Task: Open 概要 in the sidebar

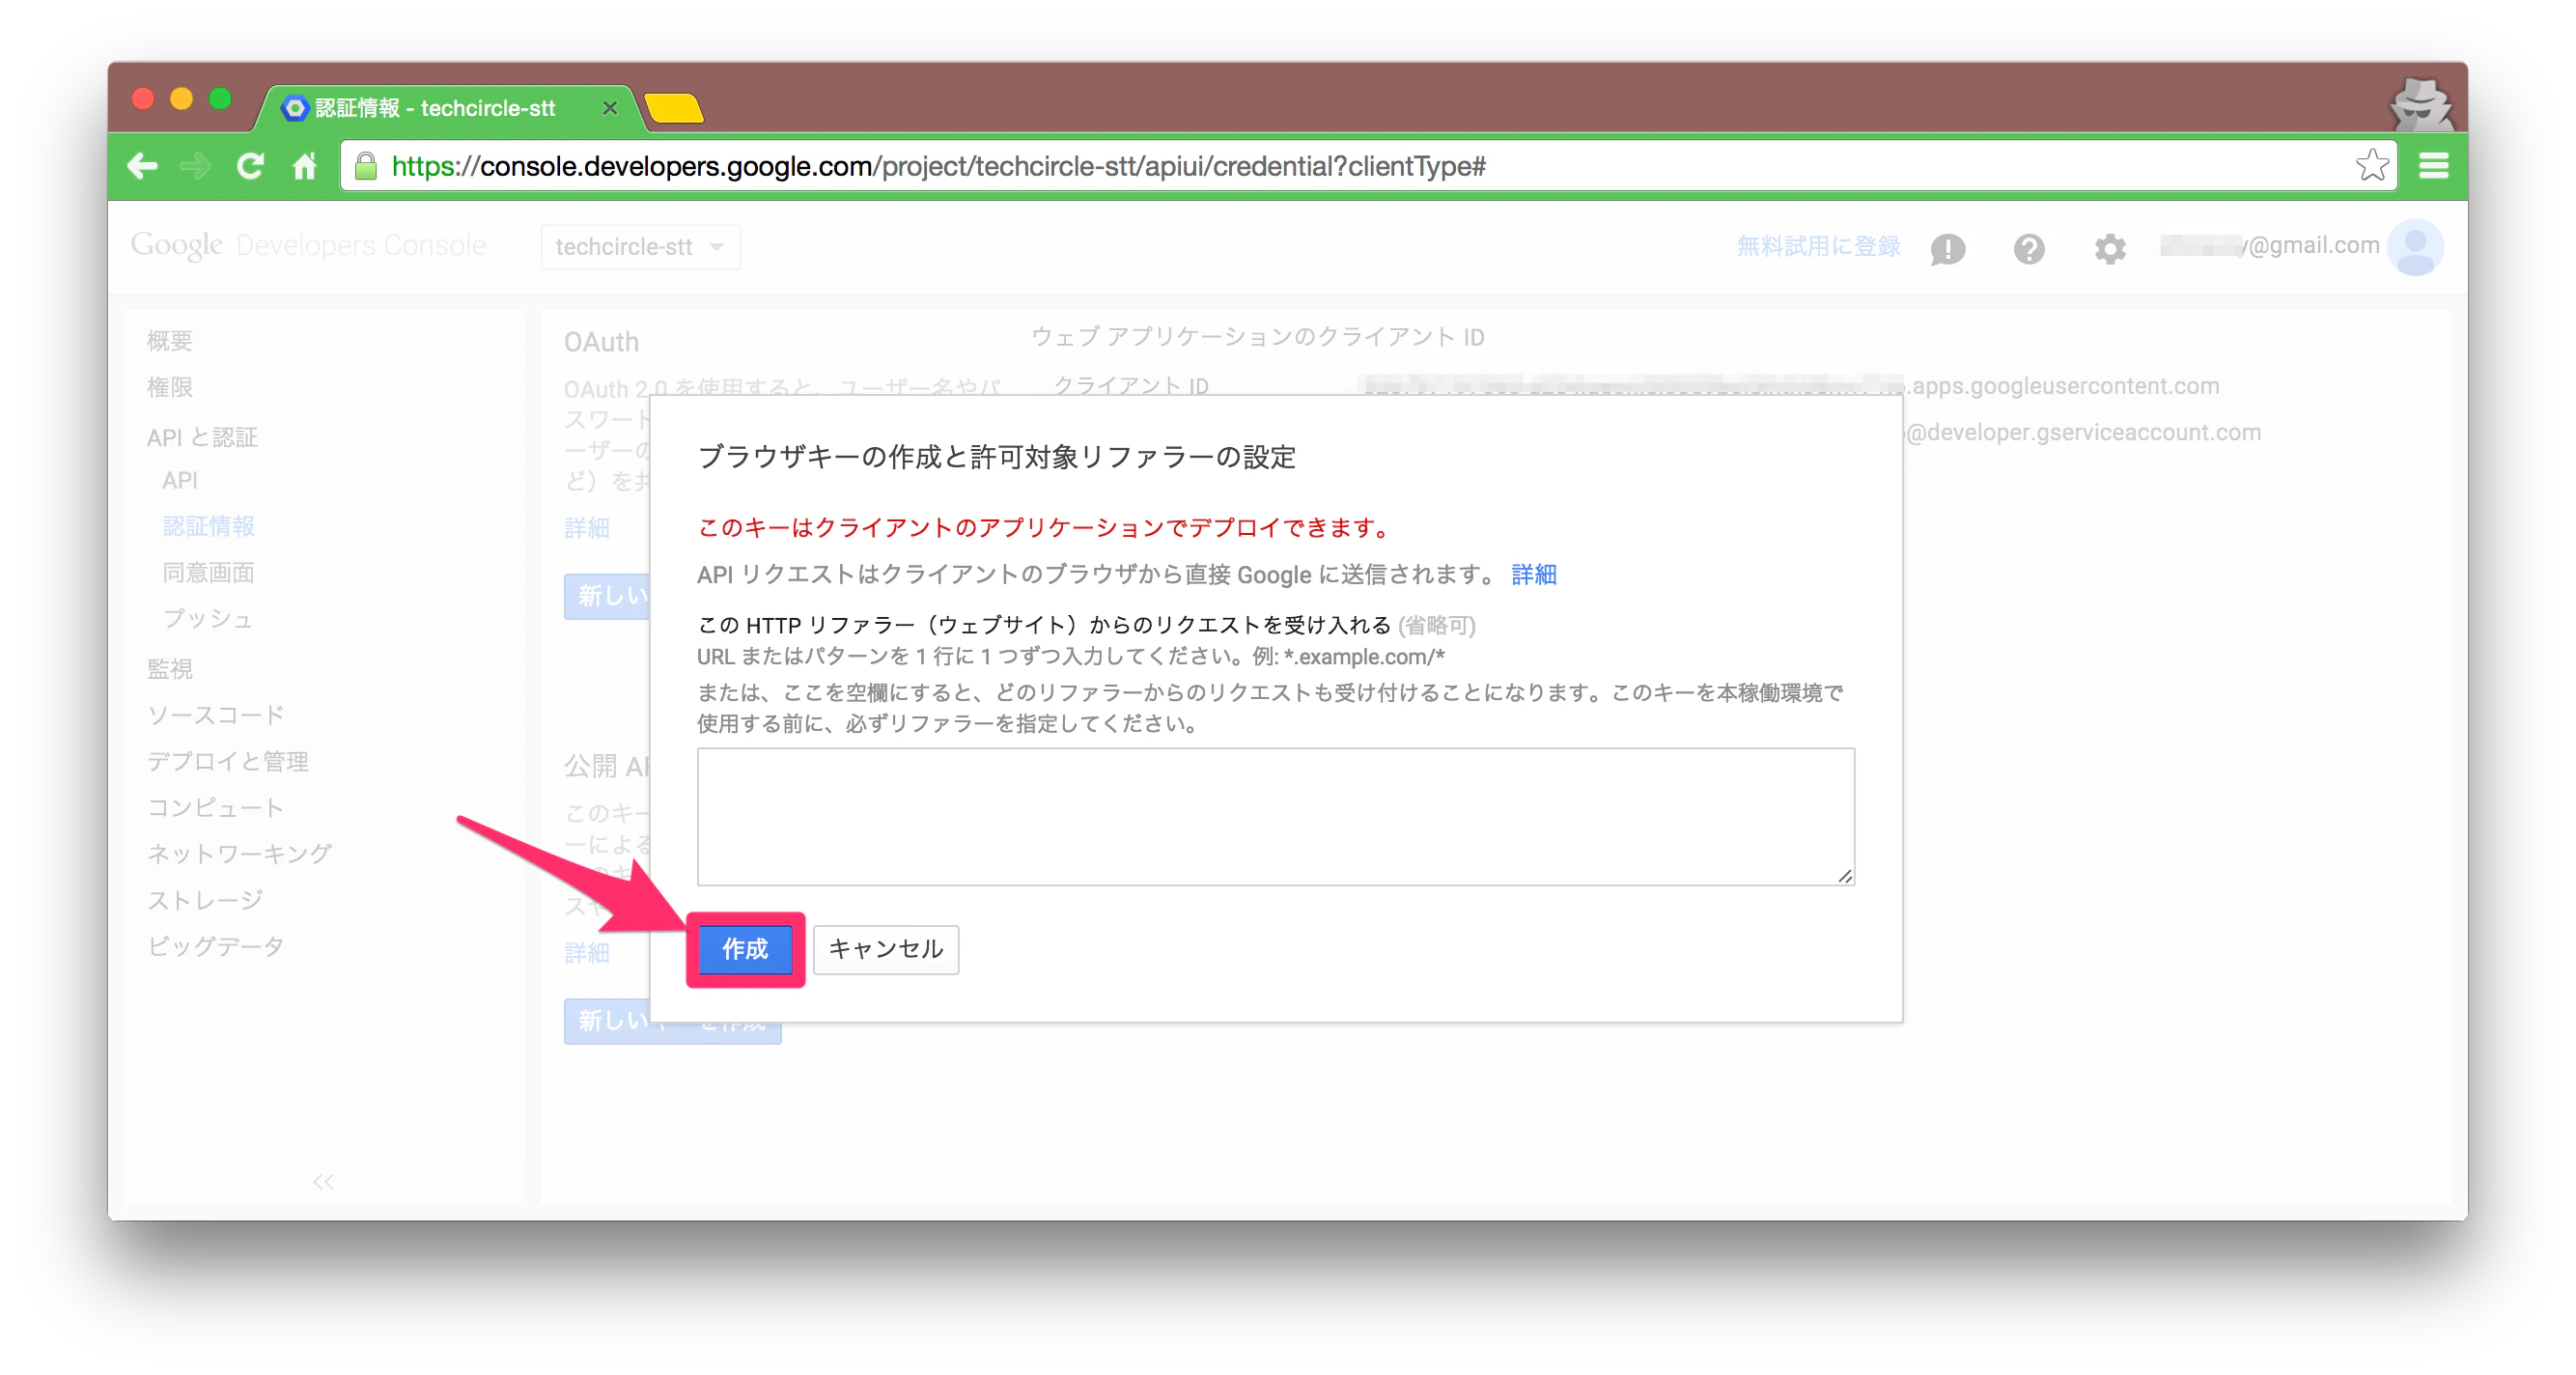Action: click(169, 341)
